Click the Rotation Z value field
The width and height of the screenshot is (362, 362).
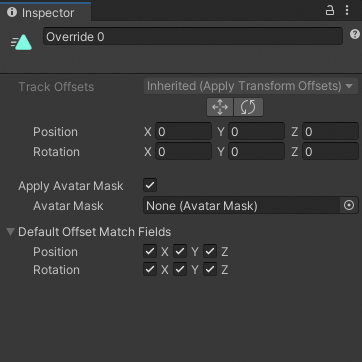click(x=330, y=152)
